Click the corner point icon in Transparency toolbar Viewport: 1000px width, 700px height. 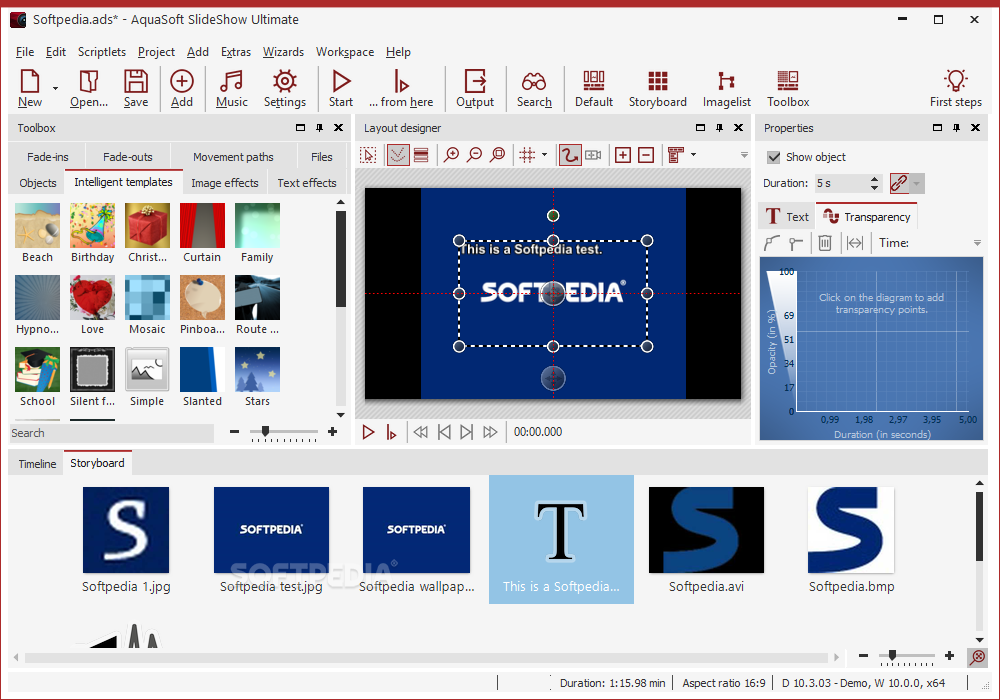pos(795,243)
